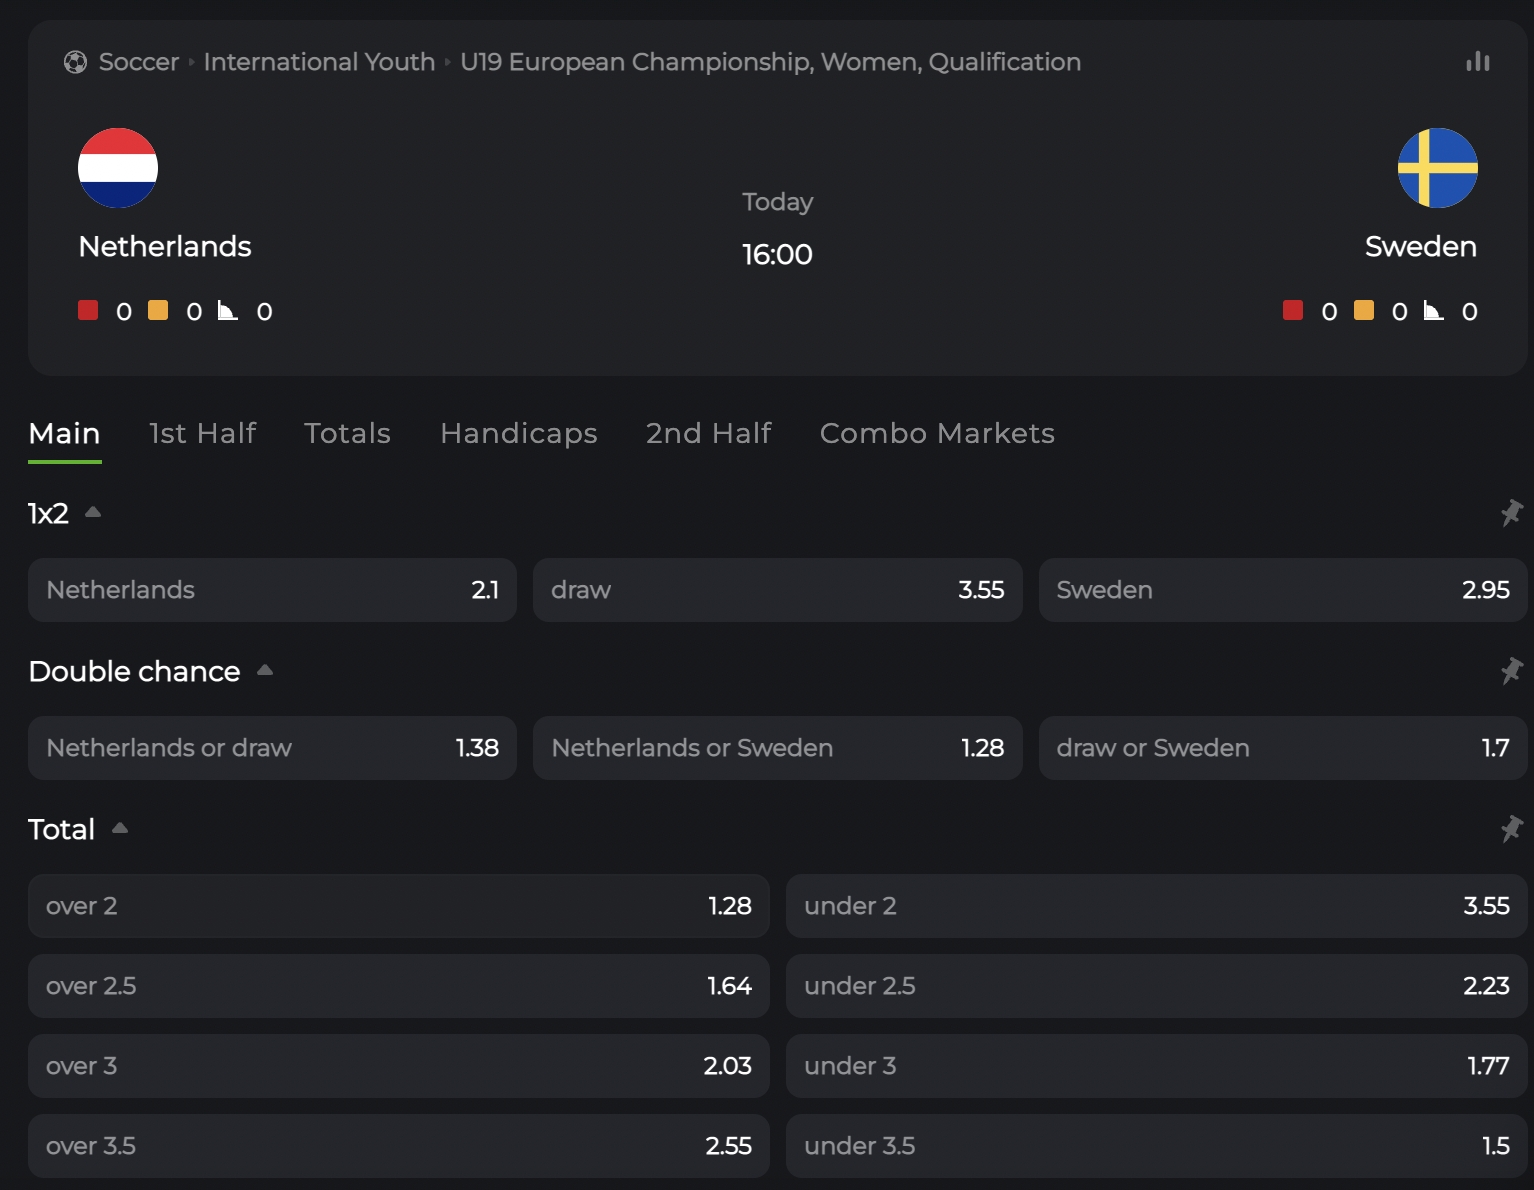Image resolution: width=1534 pixels, height=1190 pixels.
Task: Pin the 1x2 market
Action: tap(1511, 513)
